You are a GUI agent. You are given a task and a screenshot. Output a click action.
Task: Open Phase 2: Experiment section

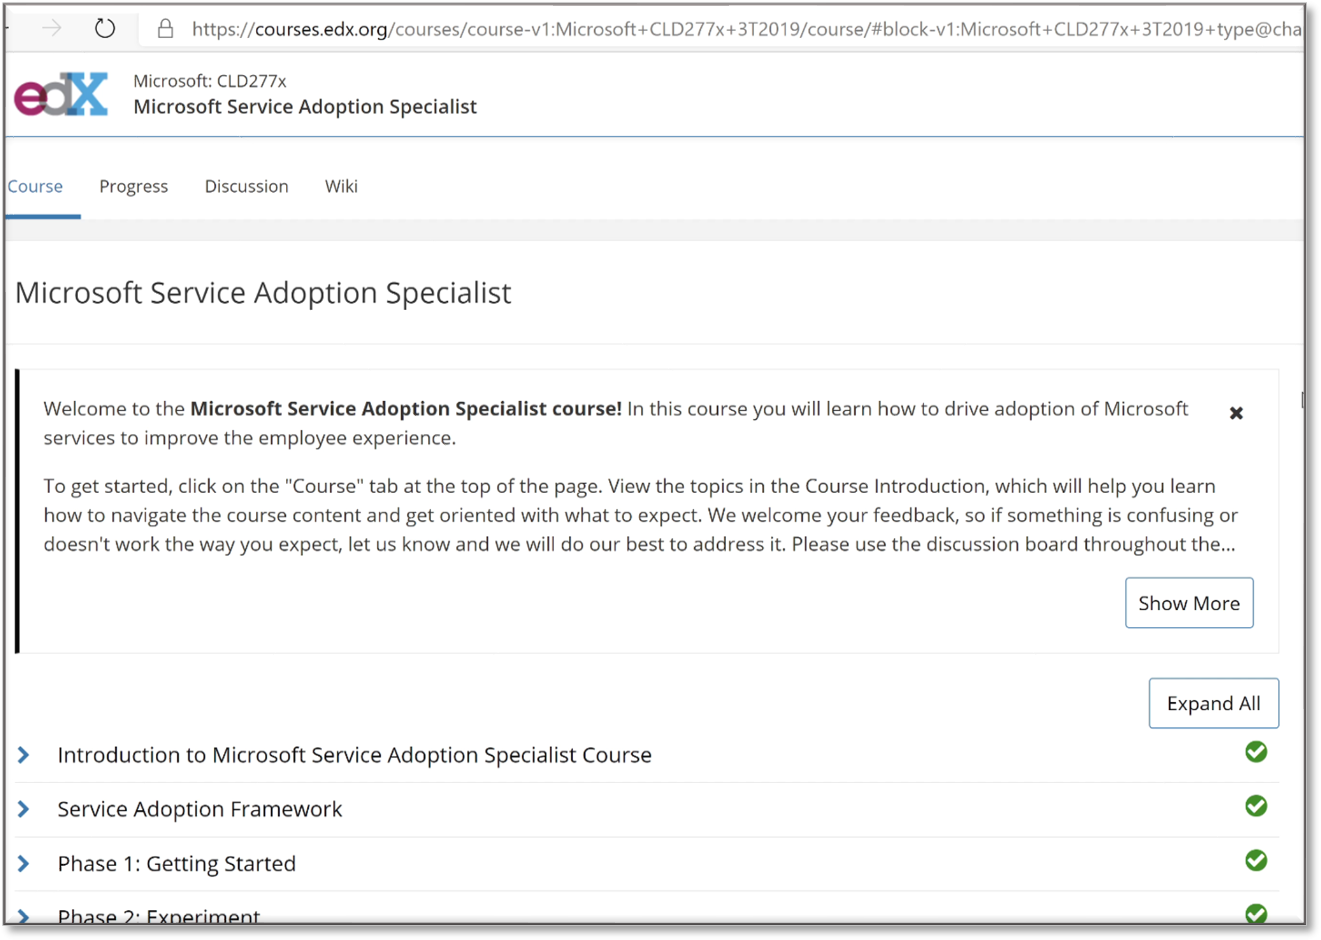pyautogui.click(x=159, y=915)
